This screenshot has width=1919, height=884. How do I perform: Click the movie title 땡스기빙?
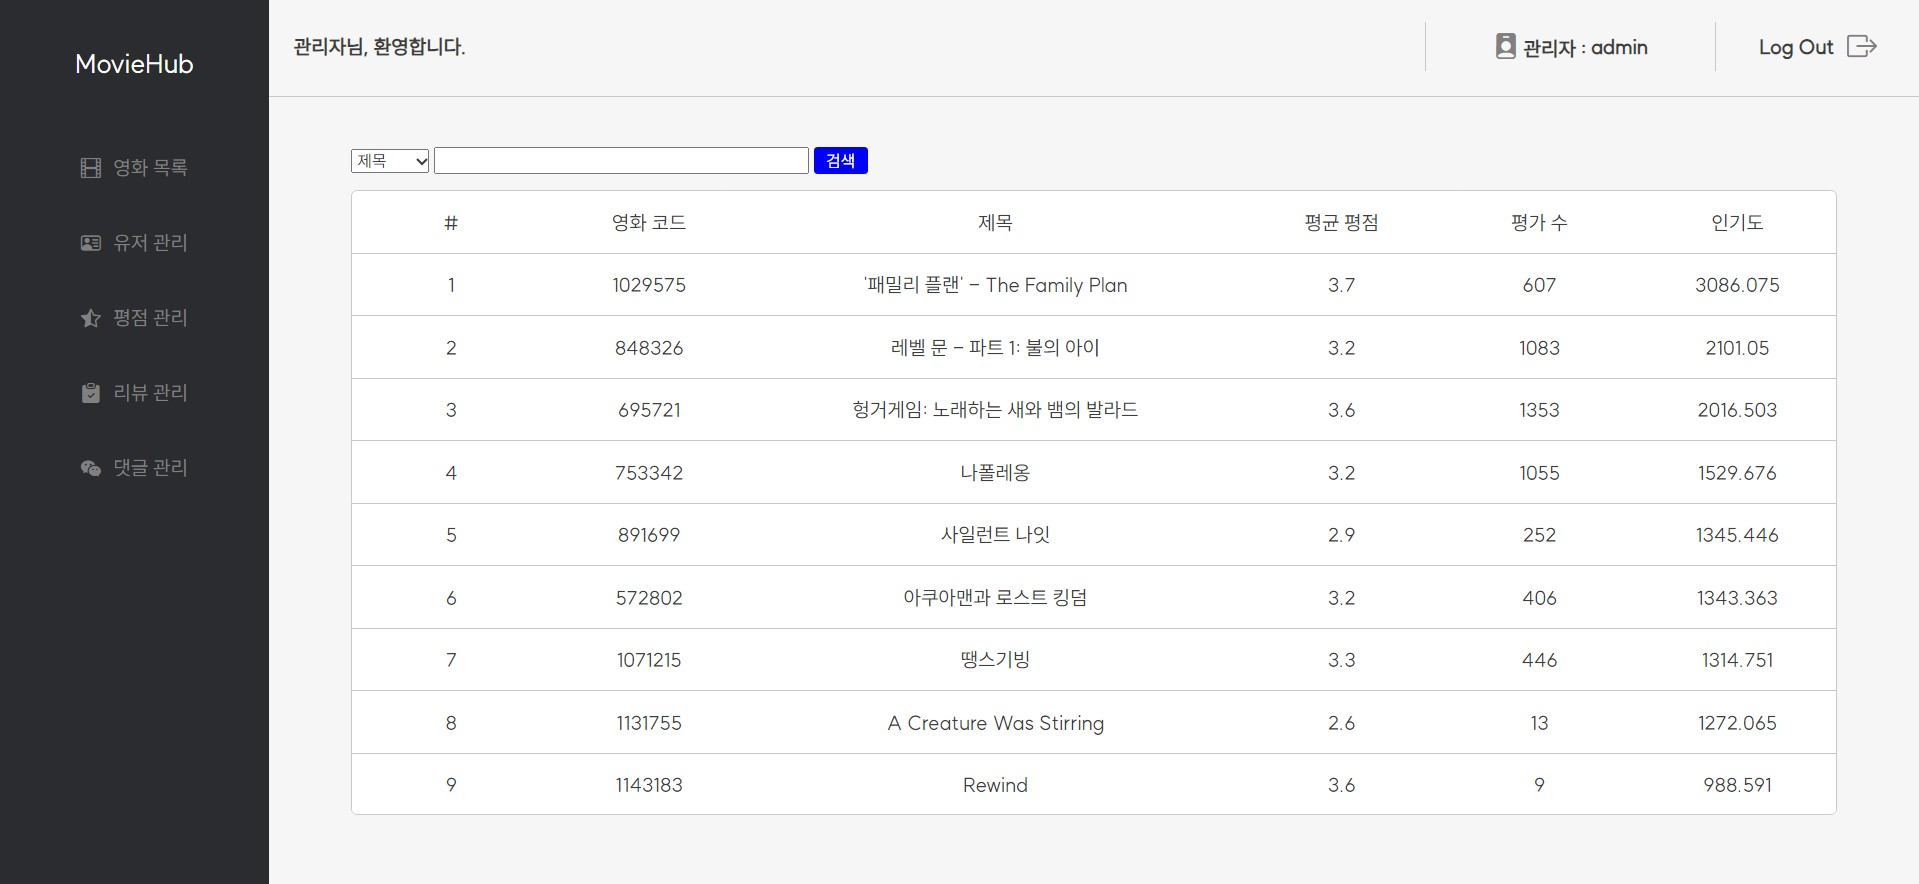(x=995, y=660)
